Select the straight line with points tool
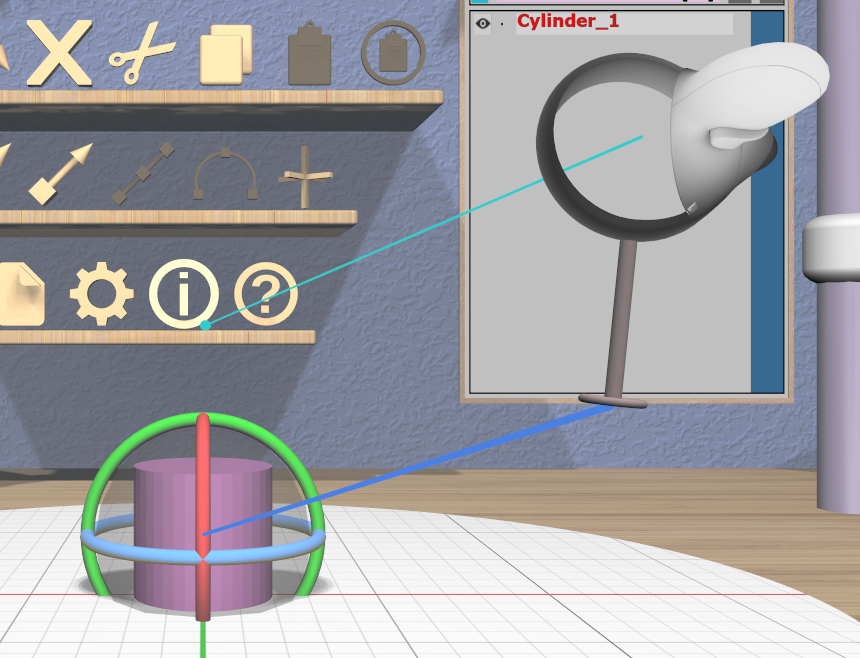This screenshot has height=658, width=860. click(x=143, y=174)
